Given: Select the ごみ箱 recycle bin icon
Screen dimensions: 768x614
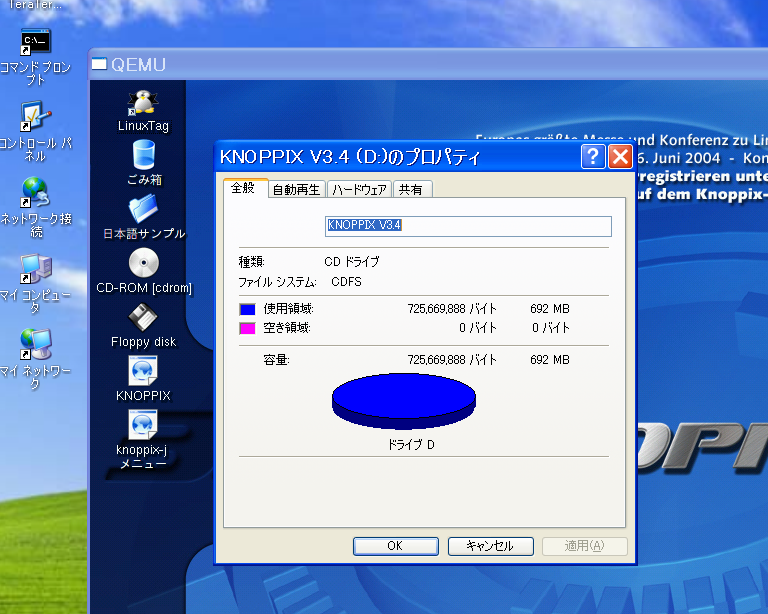Looking at the screenshot, I should (144, 155).
